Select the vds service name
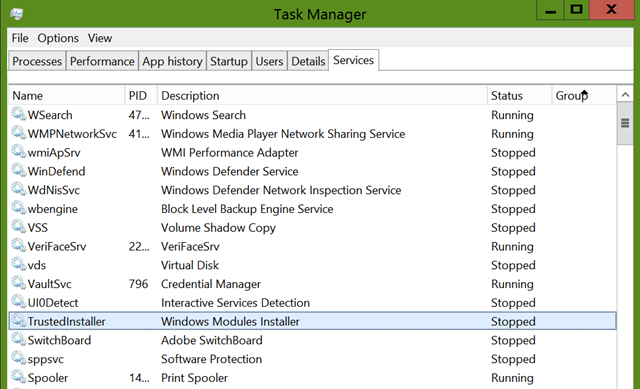The image size is (640, 389). 37,265
